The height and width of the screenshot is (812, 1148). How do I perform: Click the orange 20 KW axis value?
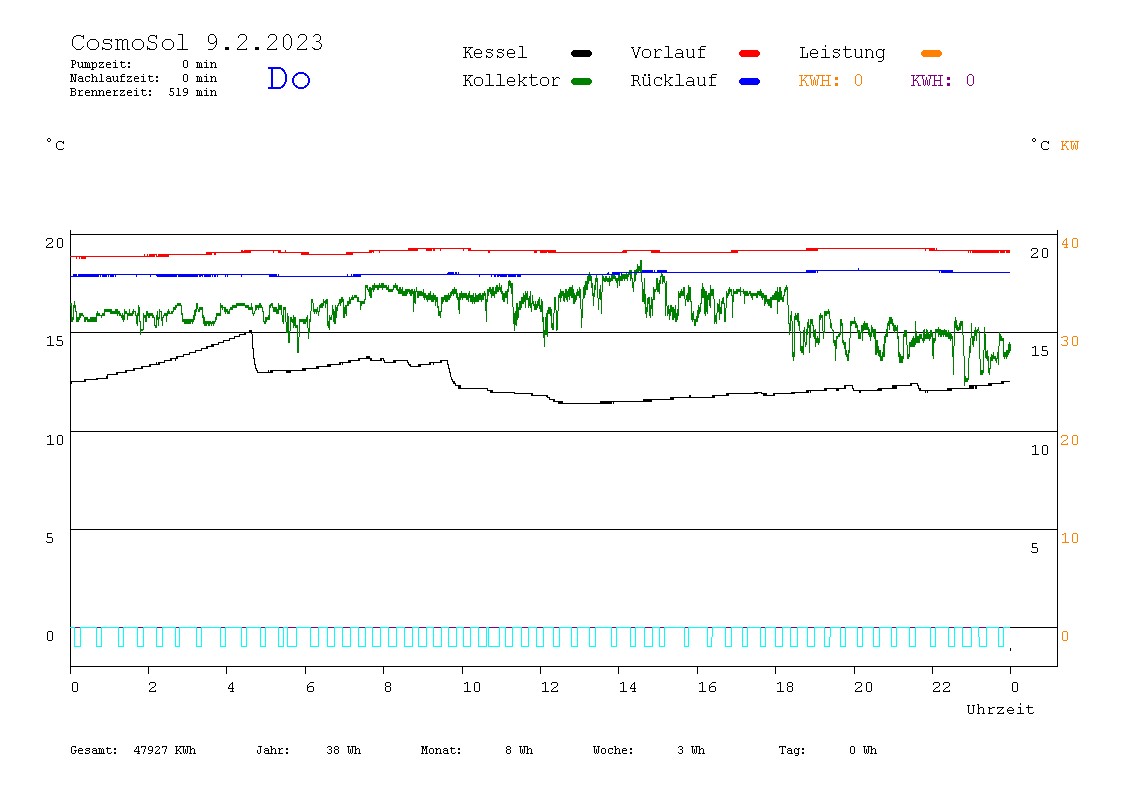[1070, 440]
